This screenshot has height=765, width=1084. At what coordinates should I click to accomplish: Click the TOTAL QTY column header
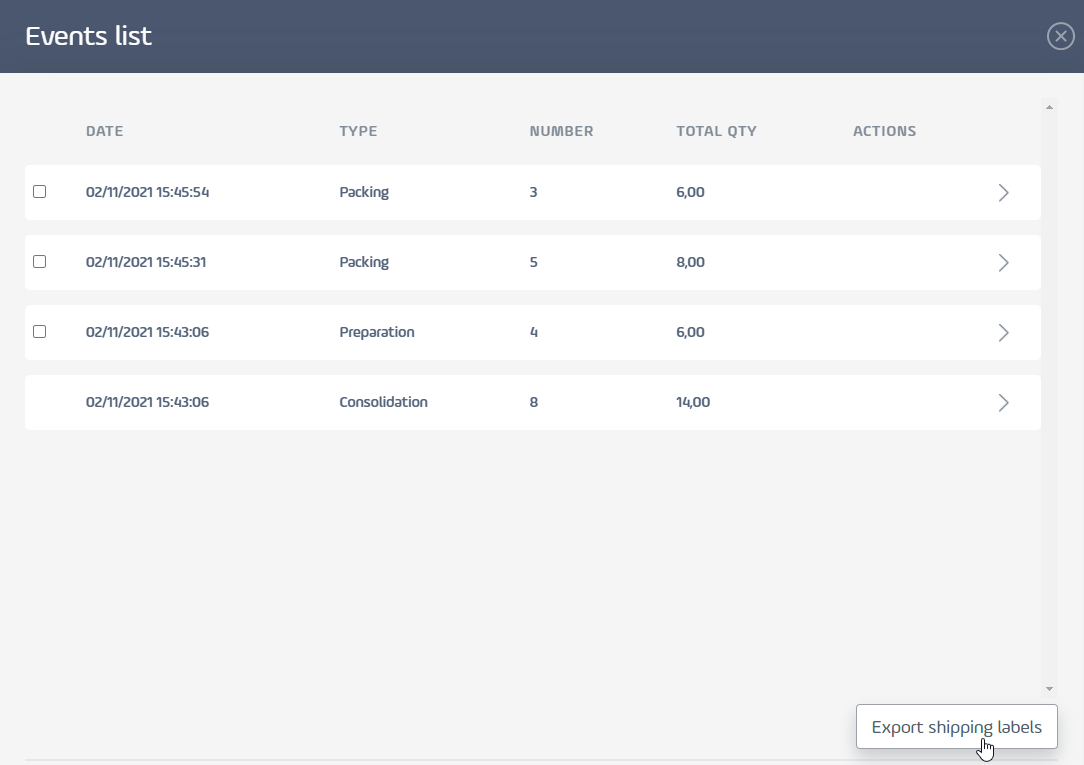[716, 131]
